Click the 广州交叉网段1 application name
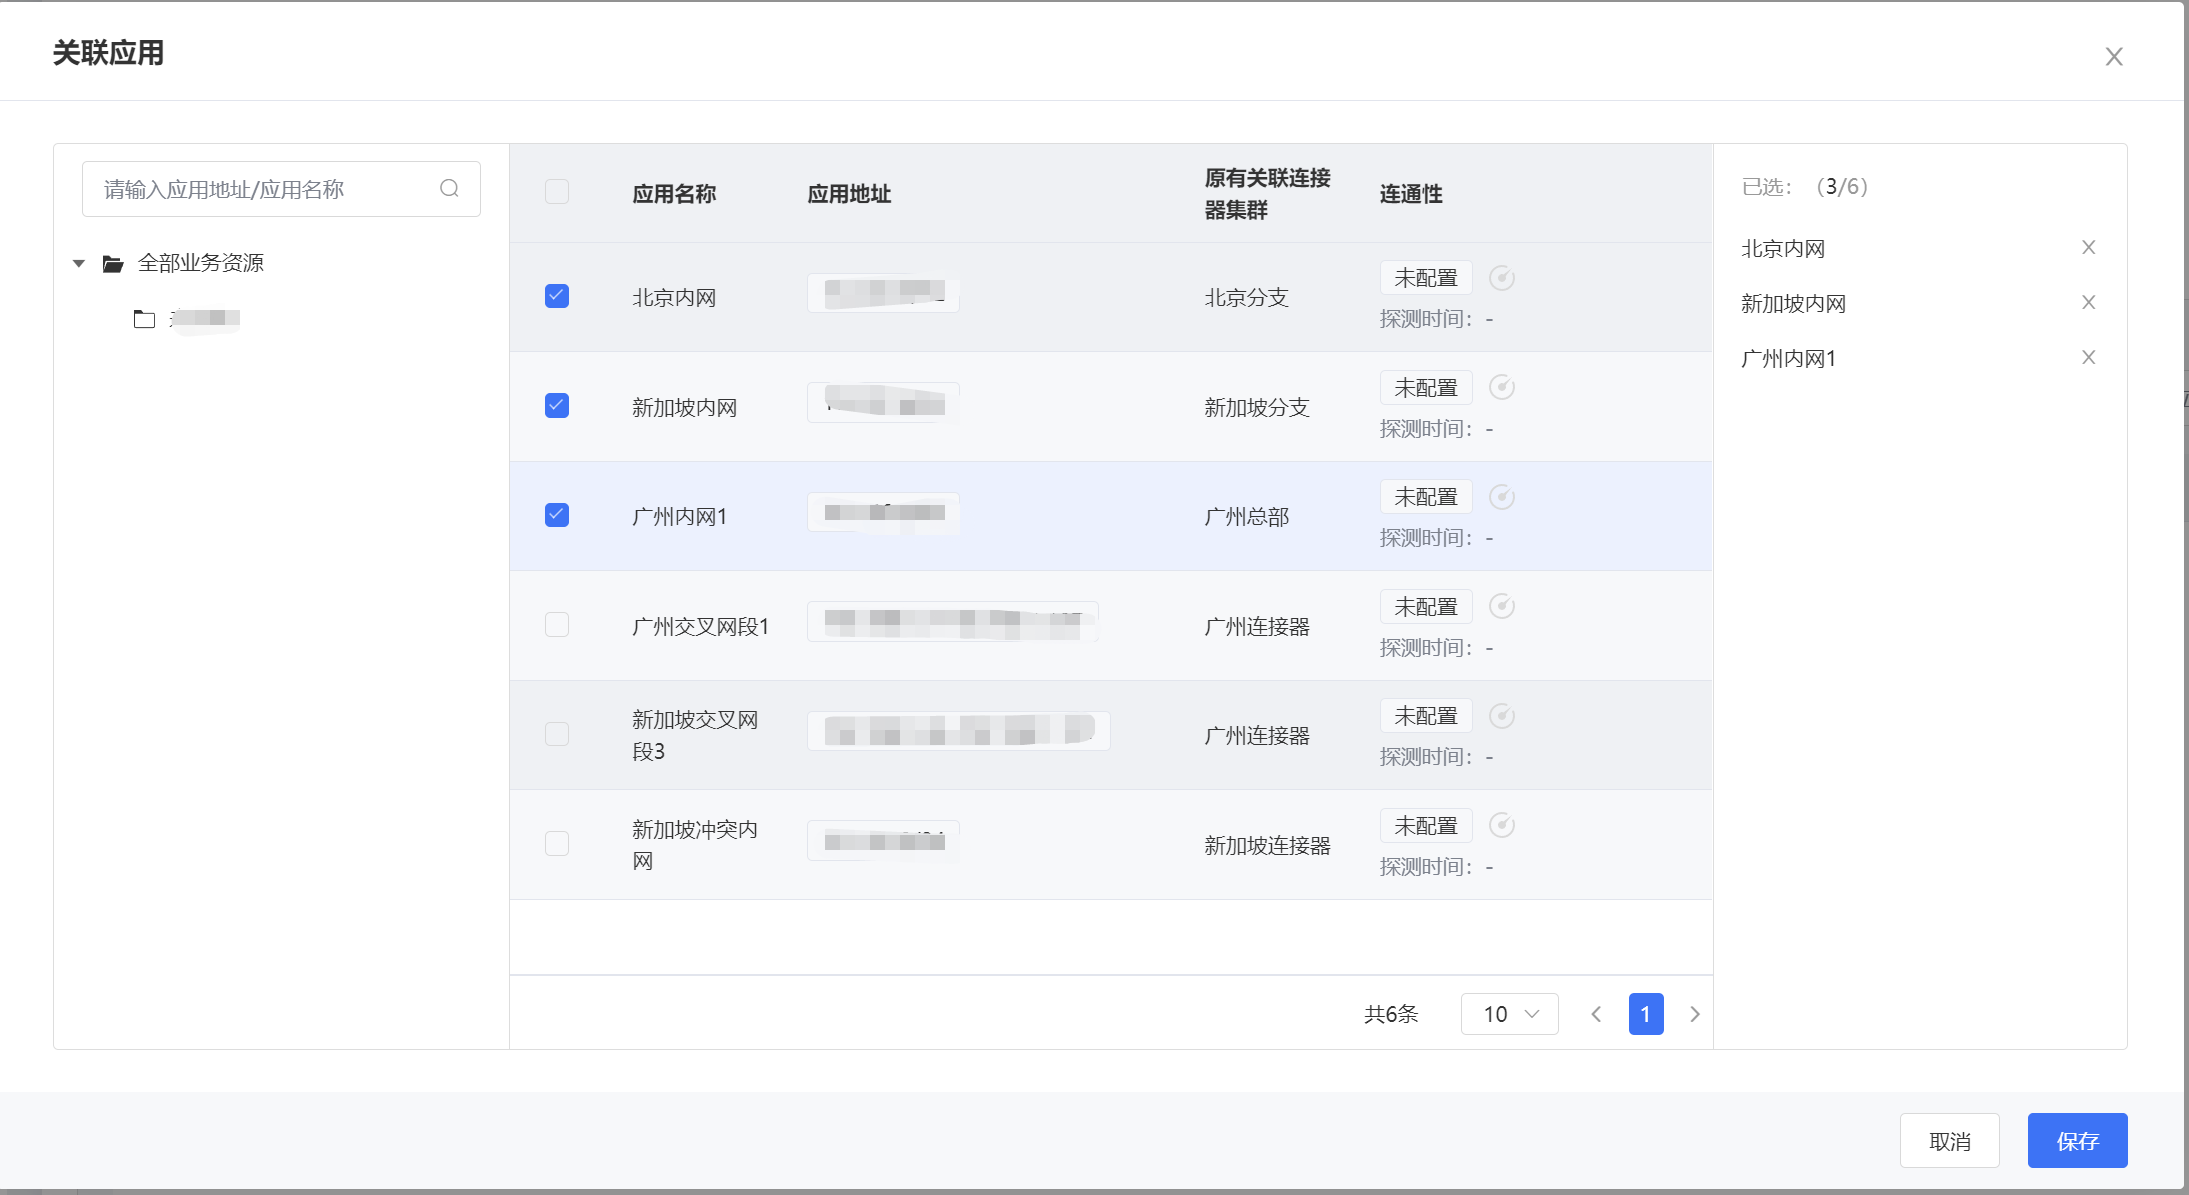 (700, 626)
